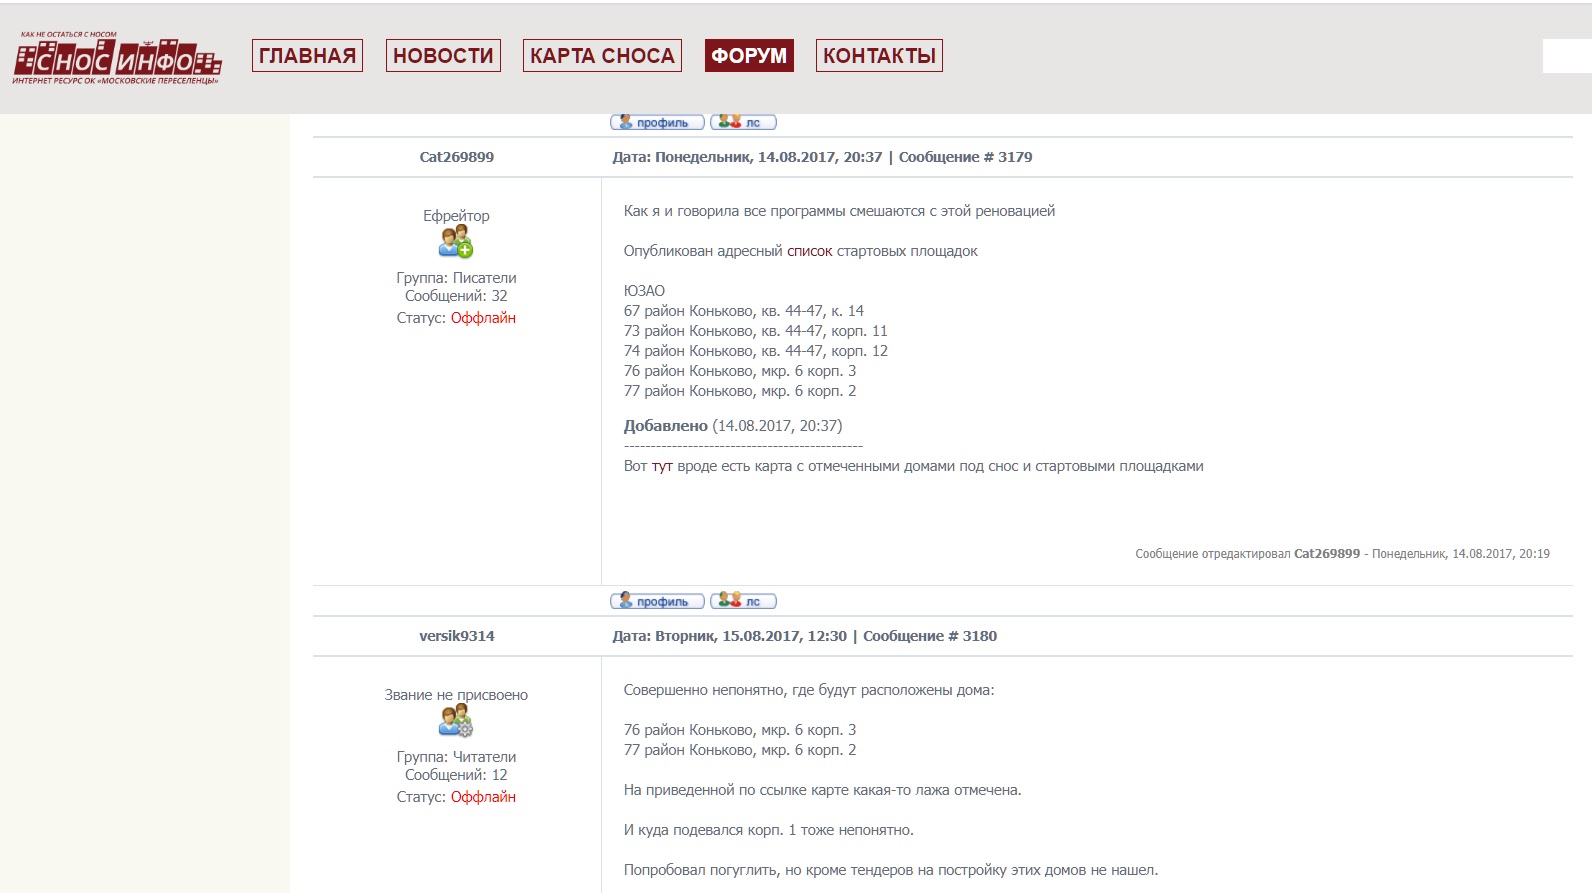Click Оффлайн status under versik9314
The width and height of the screenshot is (1592, 893).
483,797
